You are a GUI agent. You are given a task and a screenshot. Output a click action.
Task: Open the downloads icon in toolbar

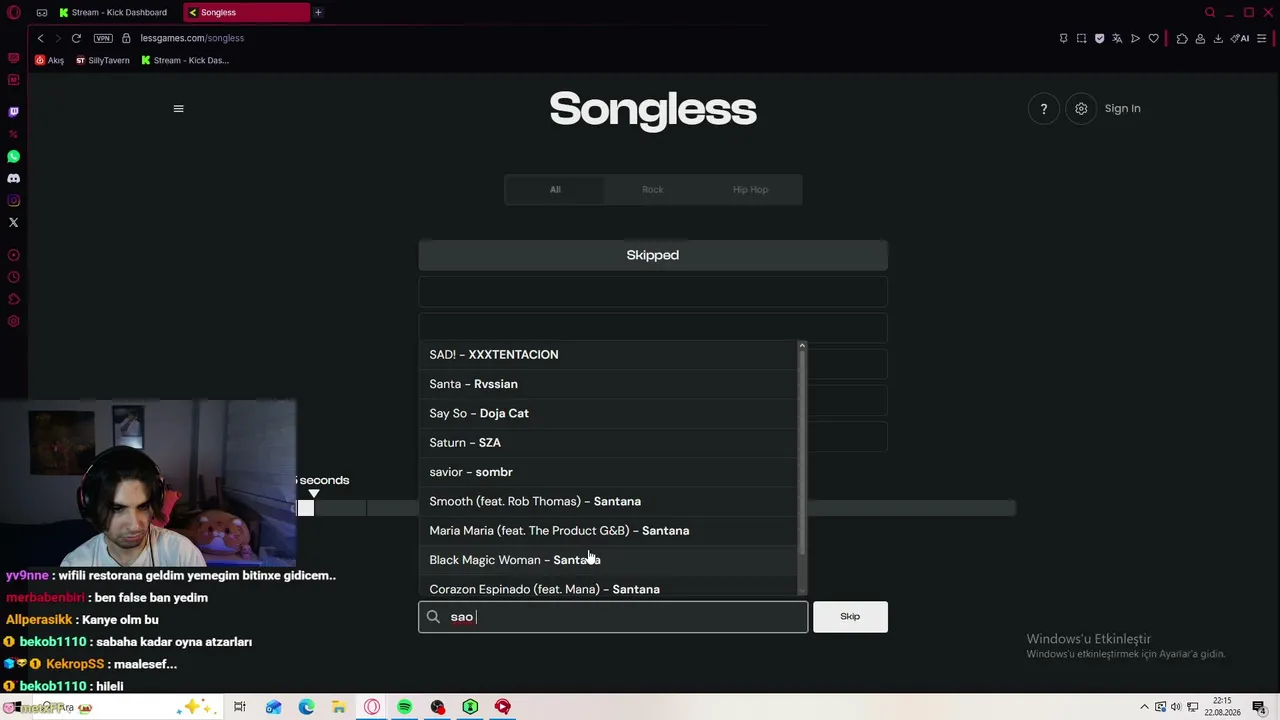coord(1218,38)
